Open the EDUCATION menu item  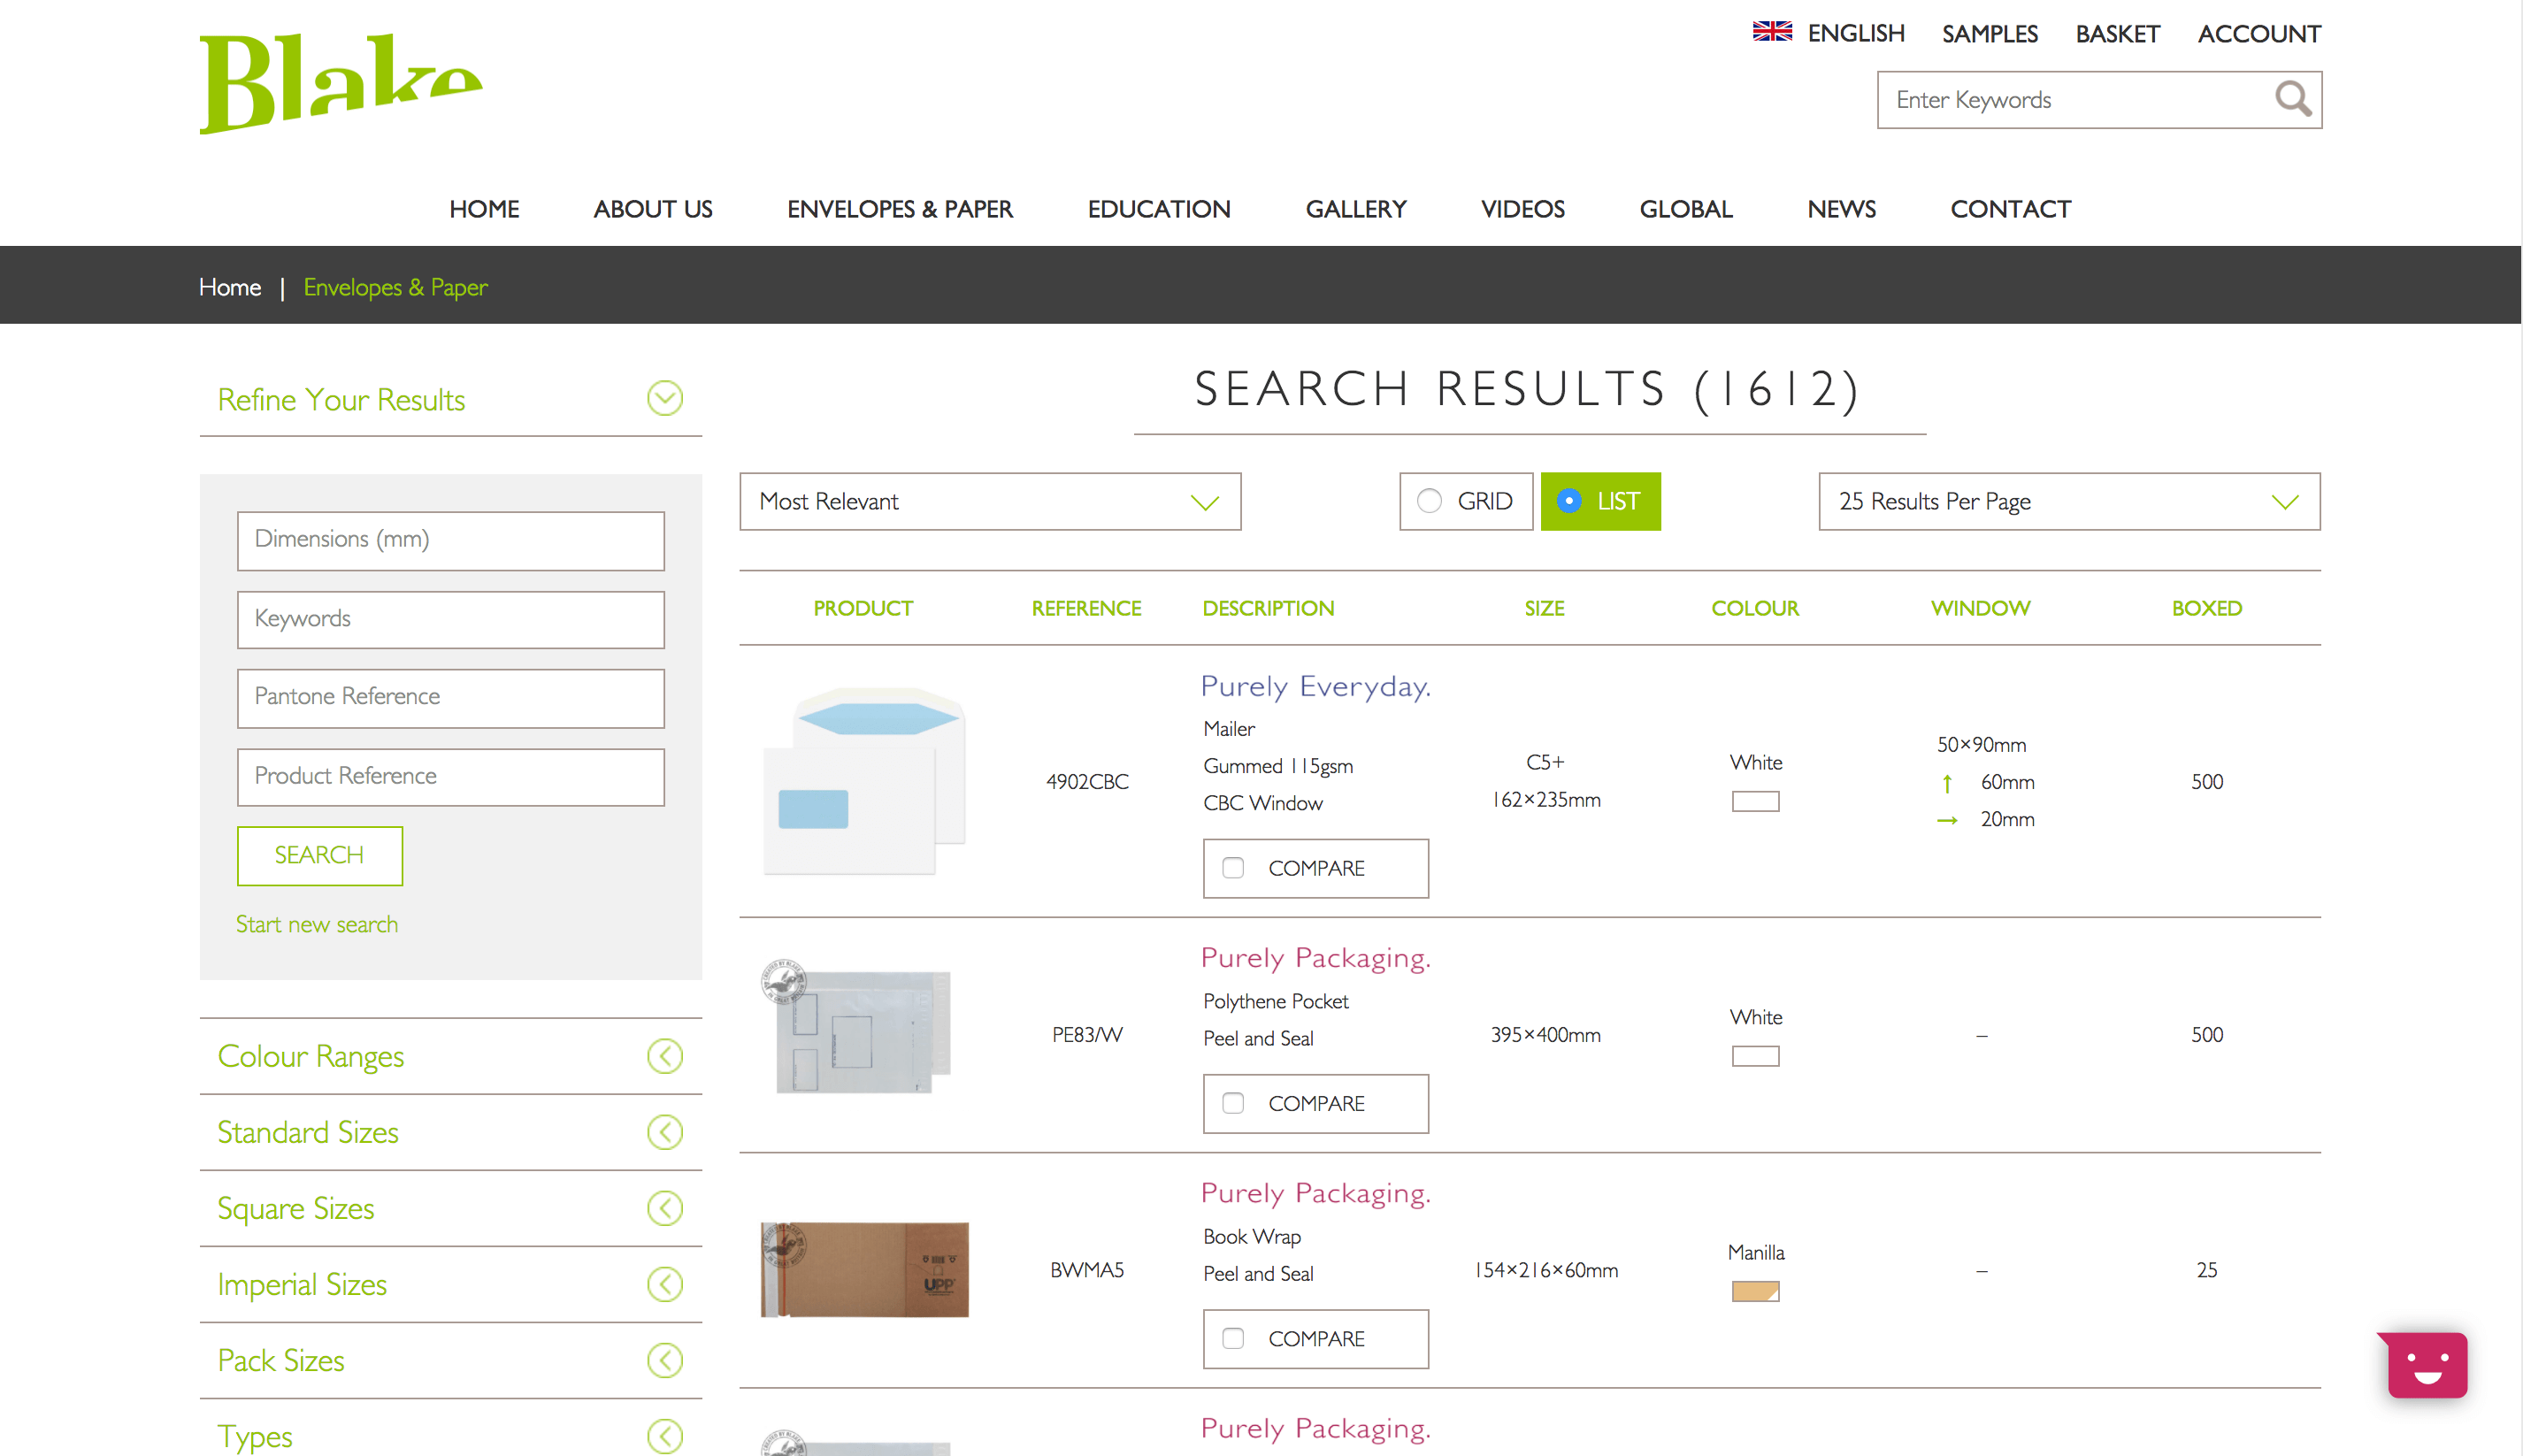point(1159,209)
